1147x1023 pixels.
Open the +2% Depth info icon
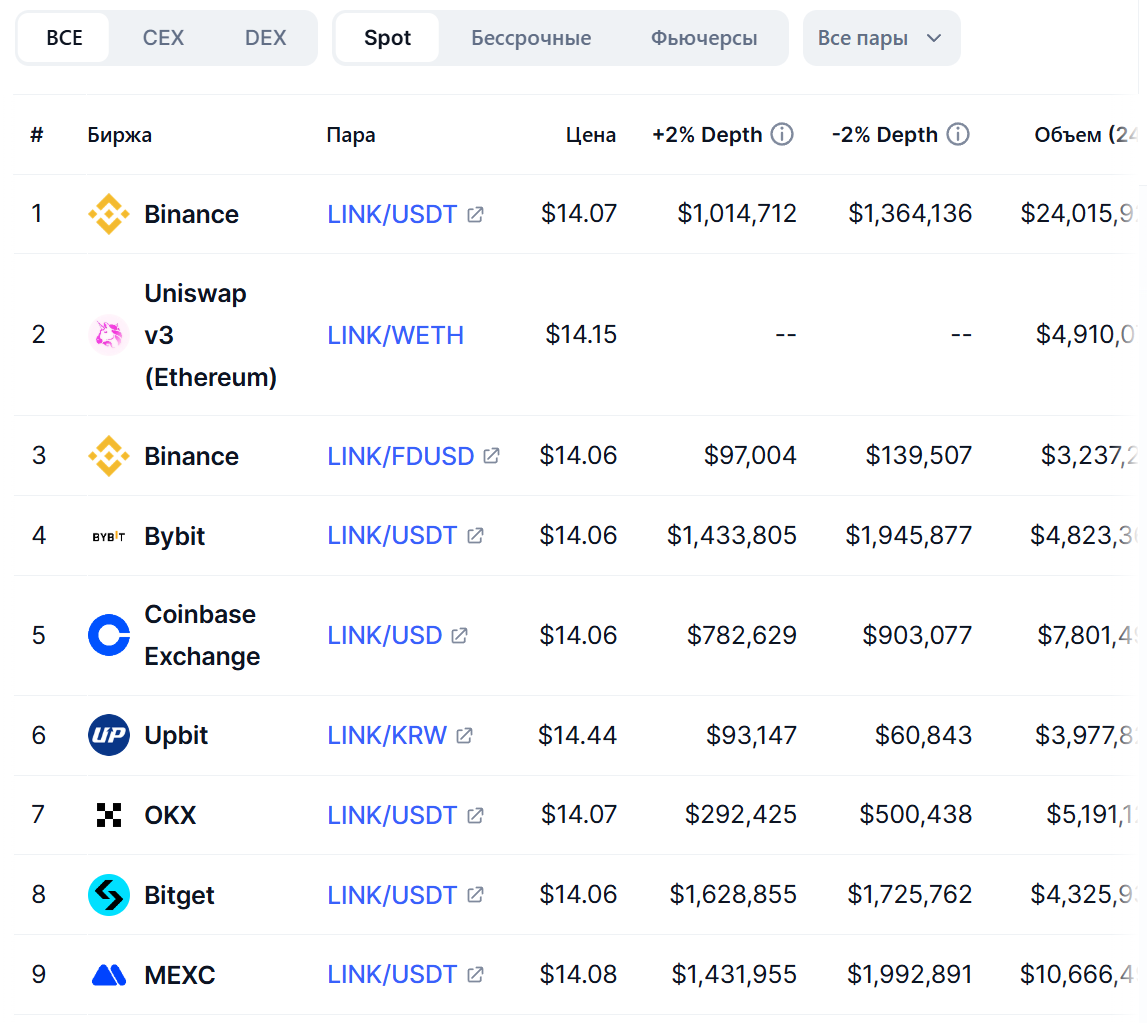pyautogui.click(x=782, y=135)
